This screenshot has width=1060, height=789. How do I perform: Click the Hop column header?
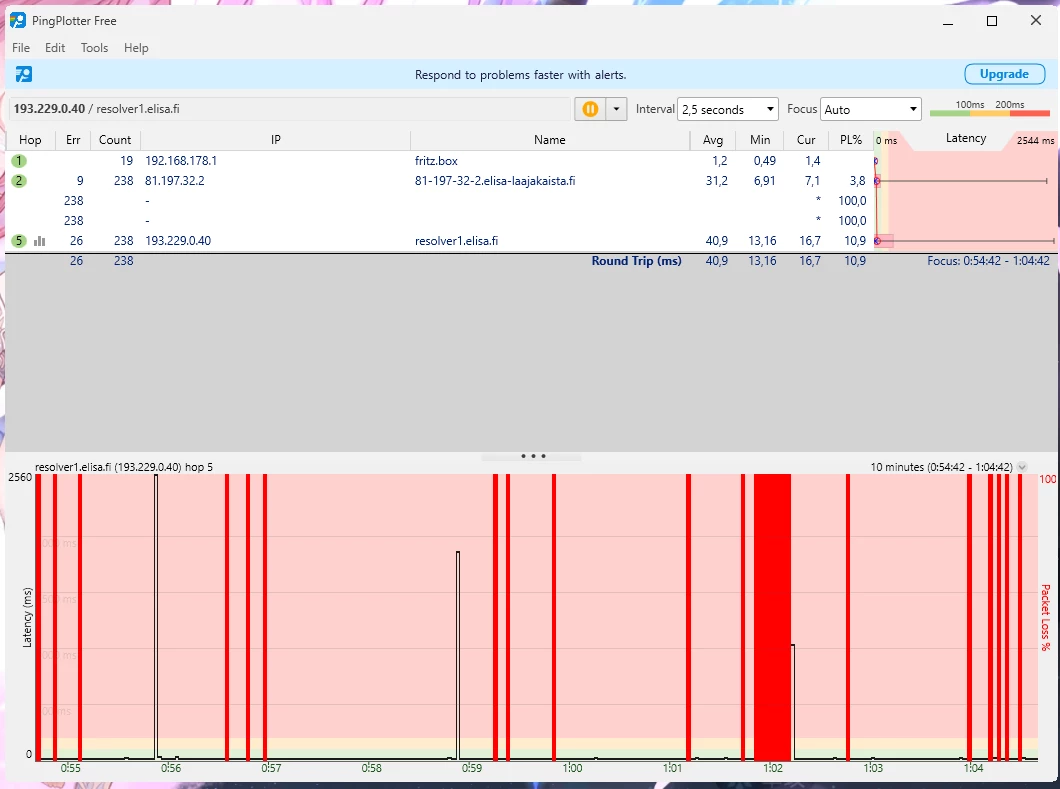click(30, 140)
